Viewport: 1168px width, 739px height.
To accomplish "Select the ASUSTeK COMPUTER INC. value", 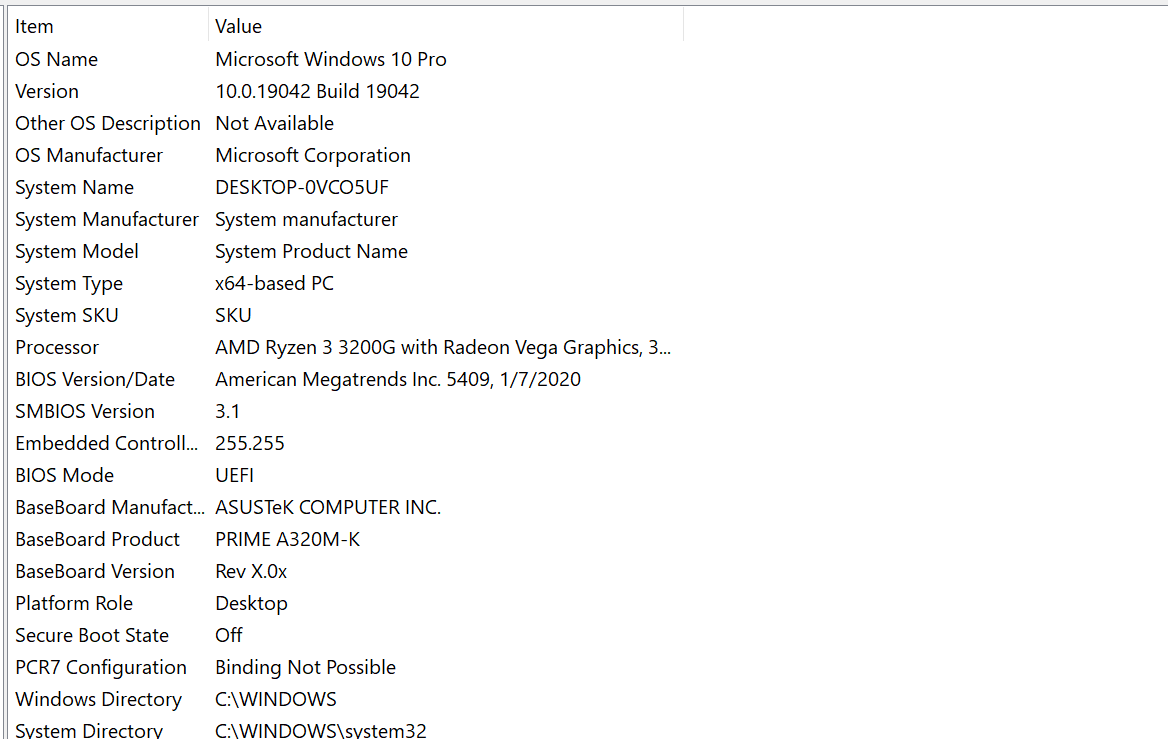I will 328,508.
